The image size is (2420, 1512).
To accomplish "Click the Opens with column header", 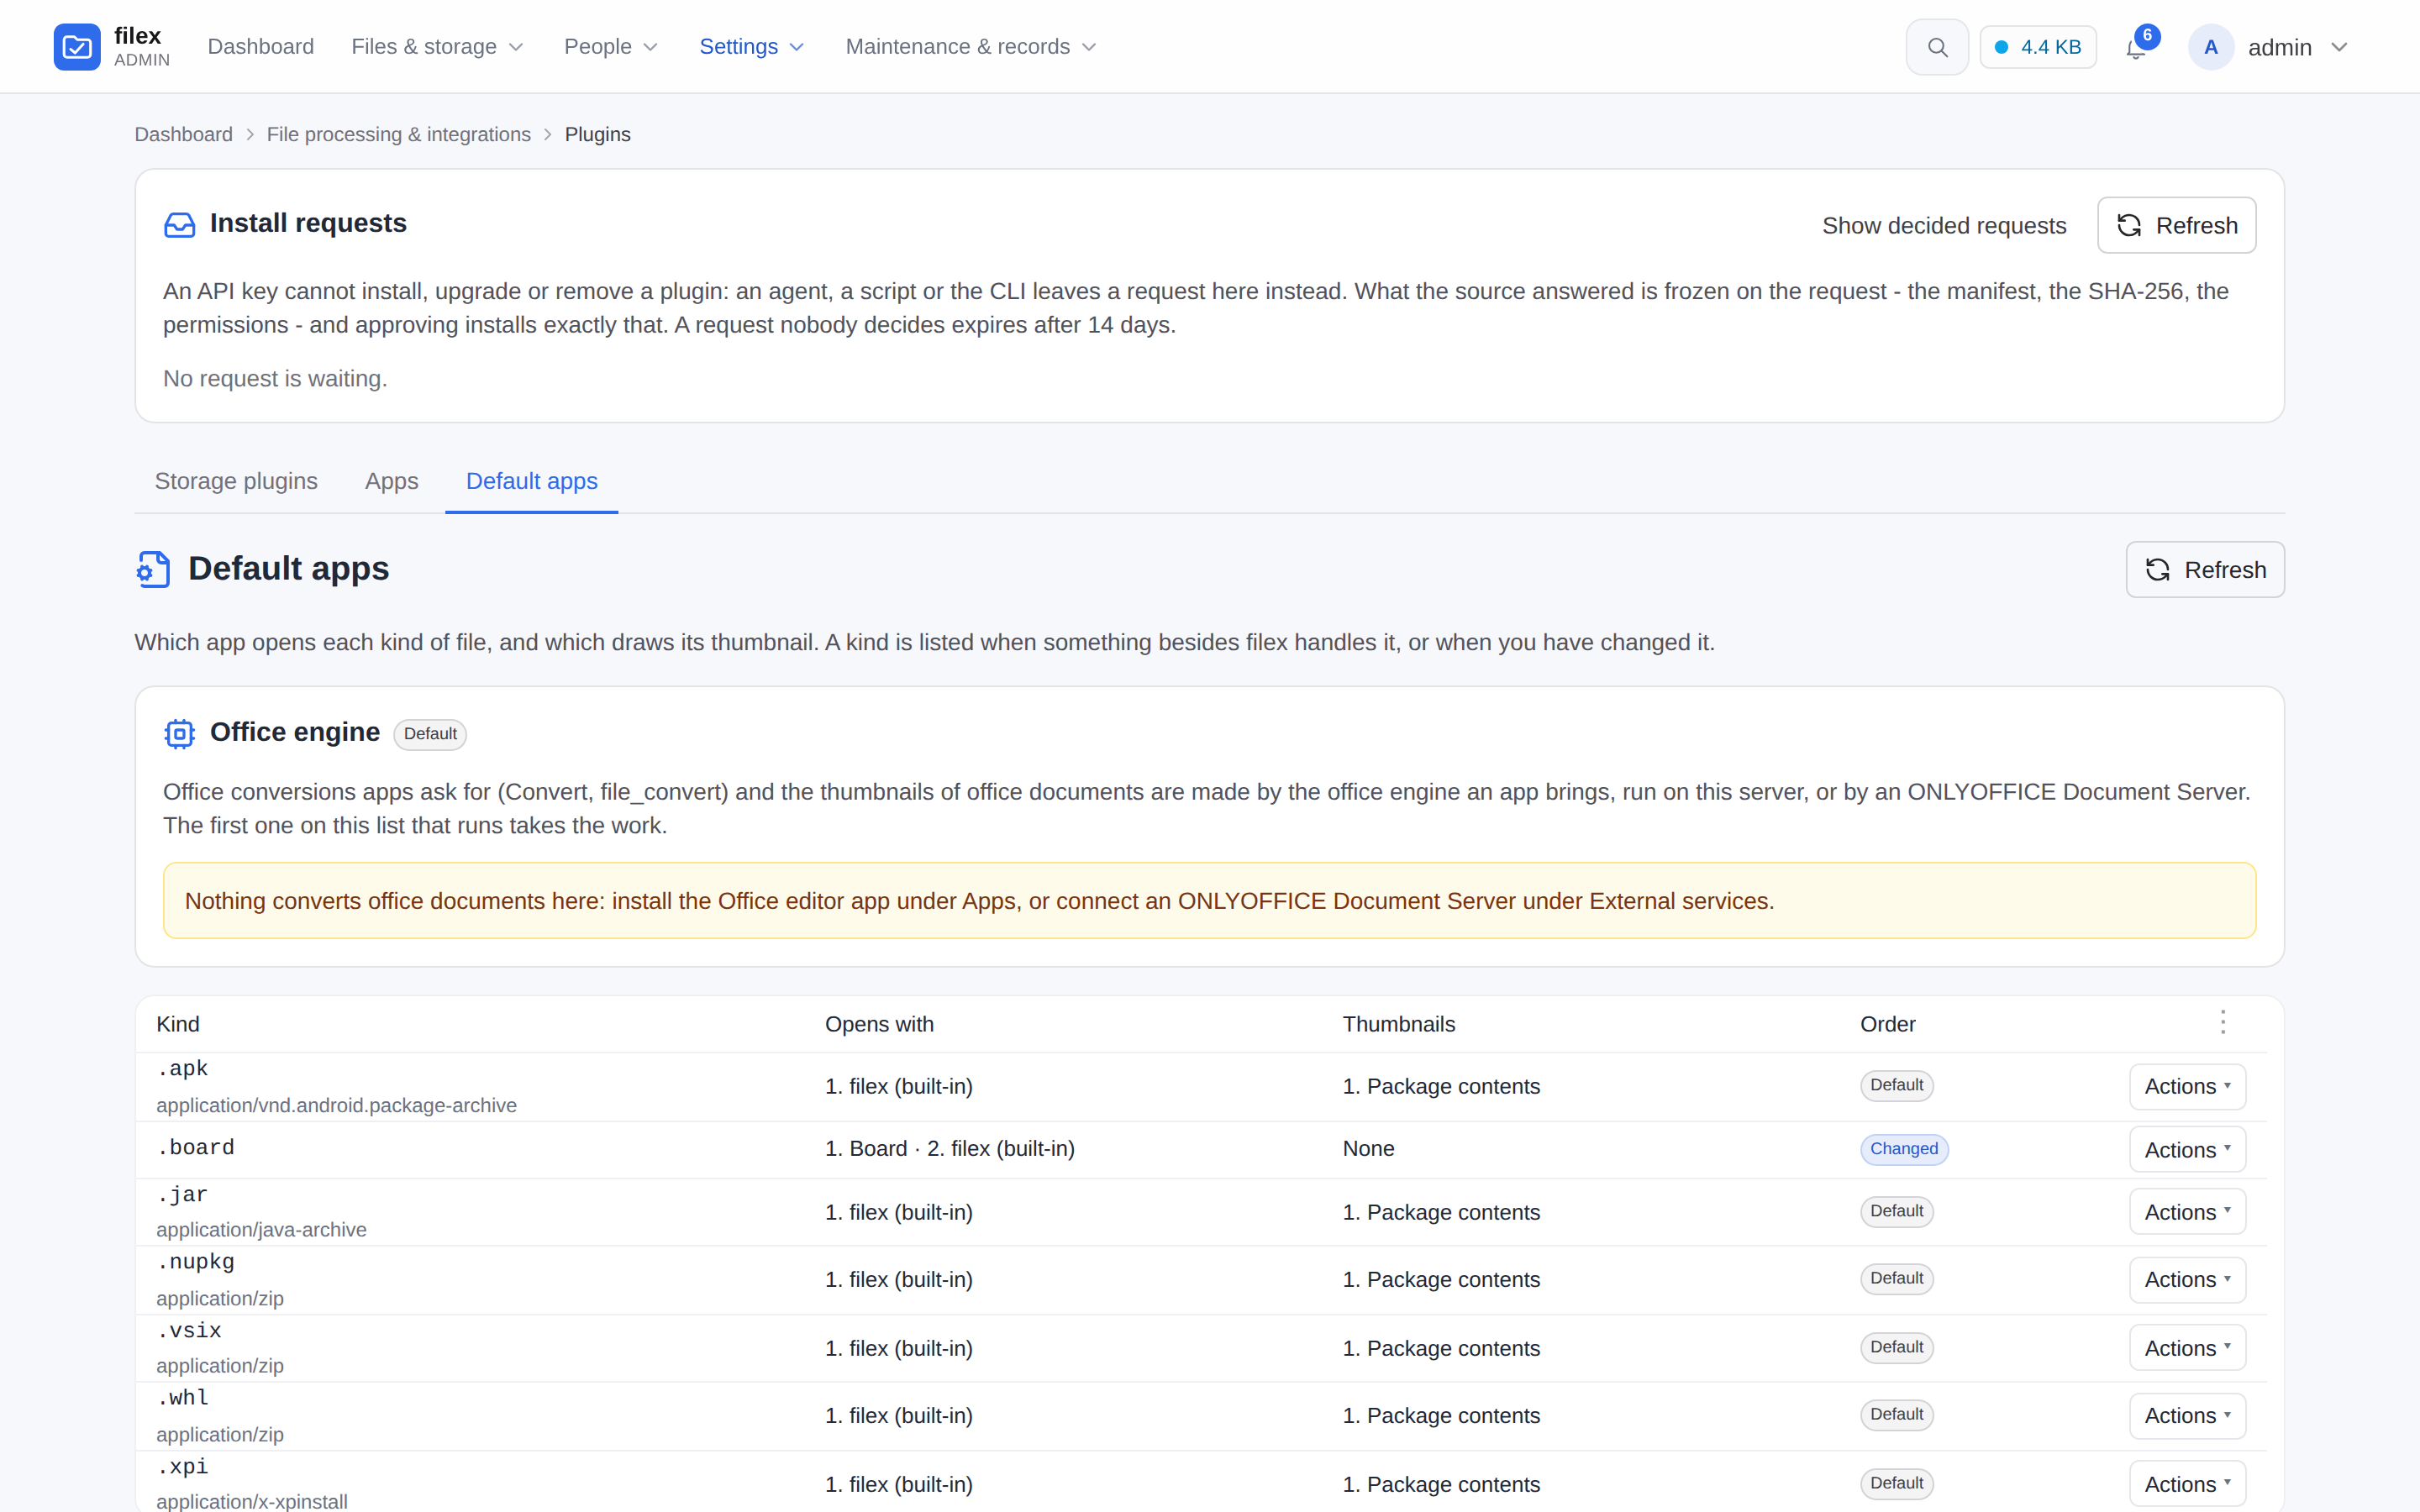I will point(879,1024).
